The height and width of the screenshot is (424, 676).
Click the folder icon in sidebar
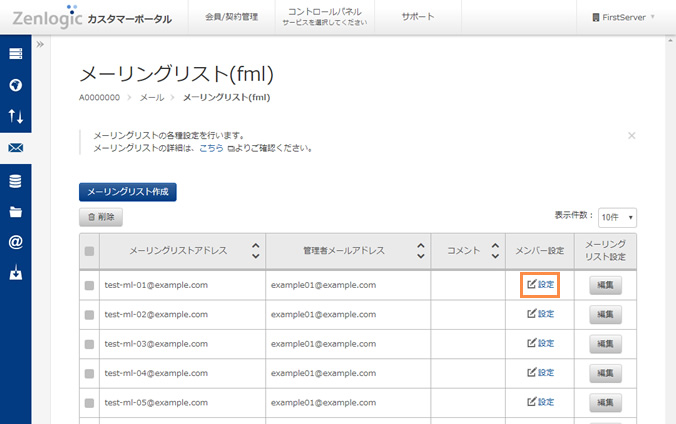pos(16,212)
